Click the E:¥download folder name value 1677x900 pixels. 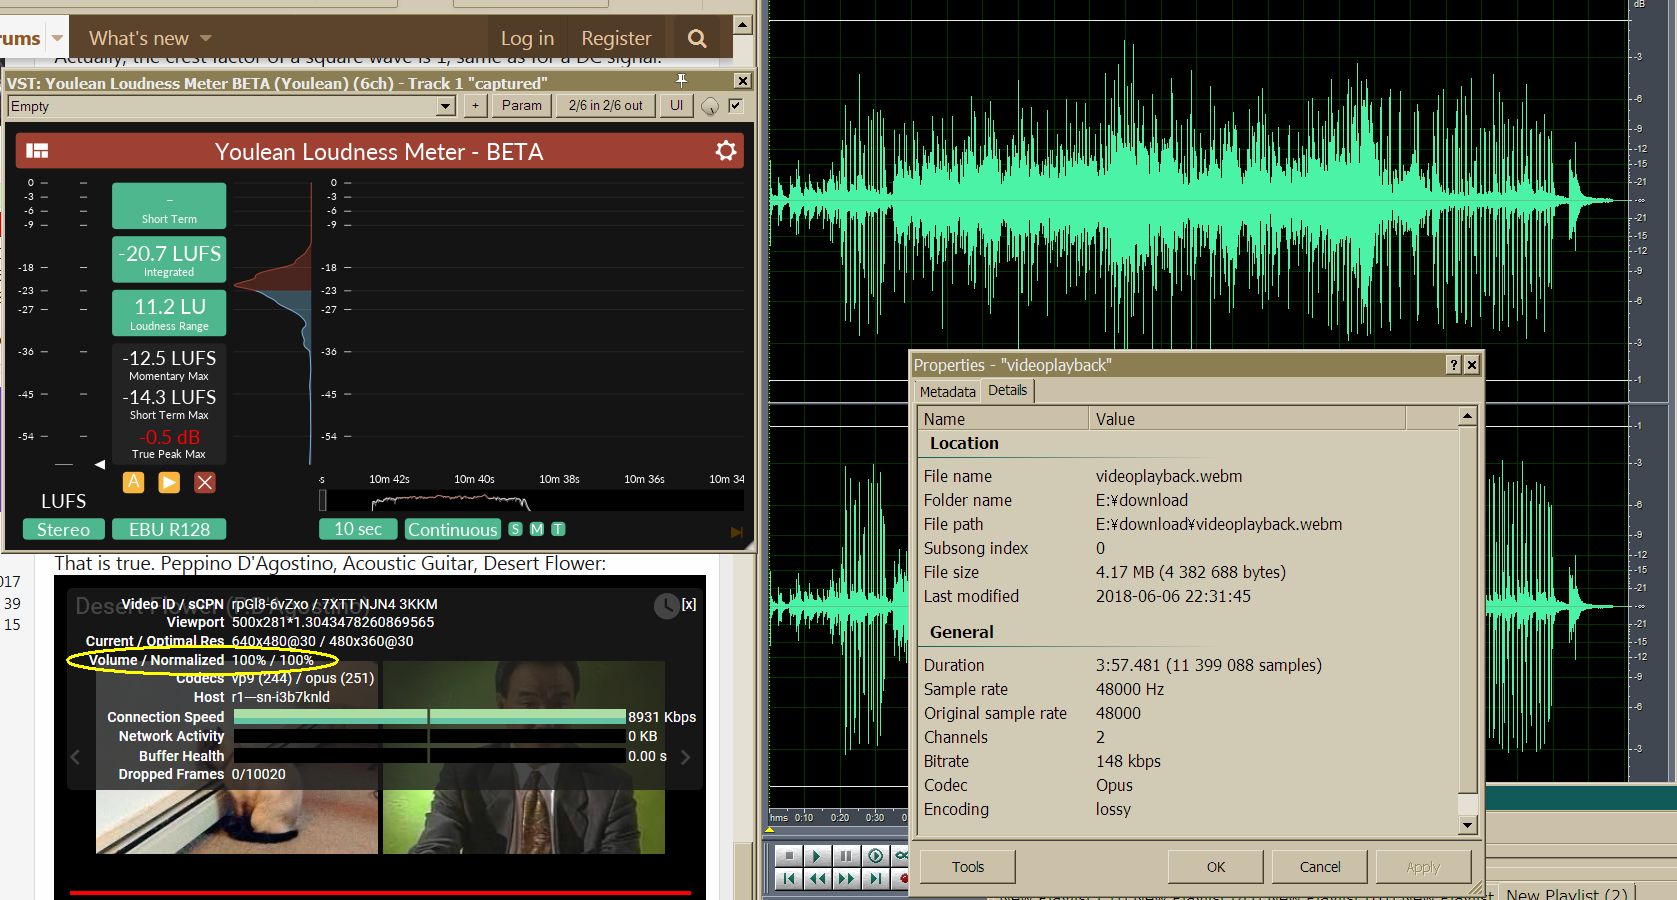(1142, 500)
